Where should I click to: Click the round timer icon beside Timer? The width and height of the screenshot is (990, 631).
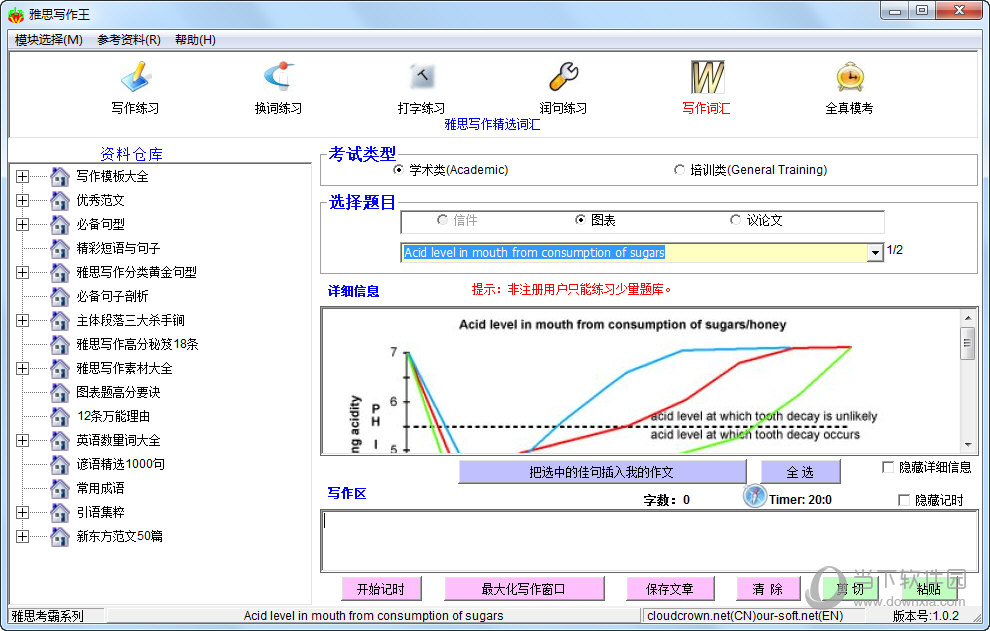tap(754, 496)
